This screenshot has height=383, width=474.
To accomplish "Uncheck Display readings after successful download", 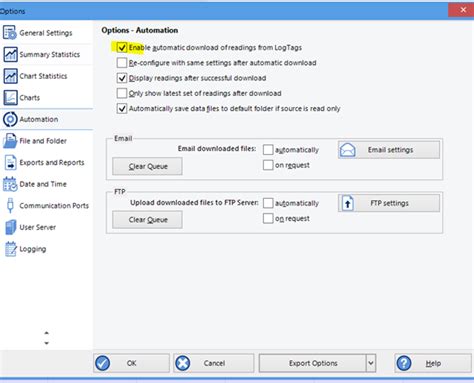I will [122, 78].
